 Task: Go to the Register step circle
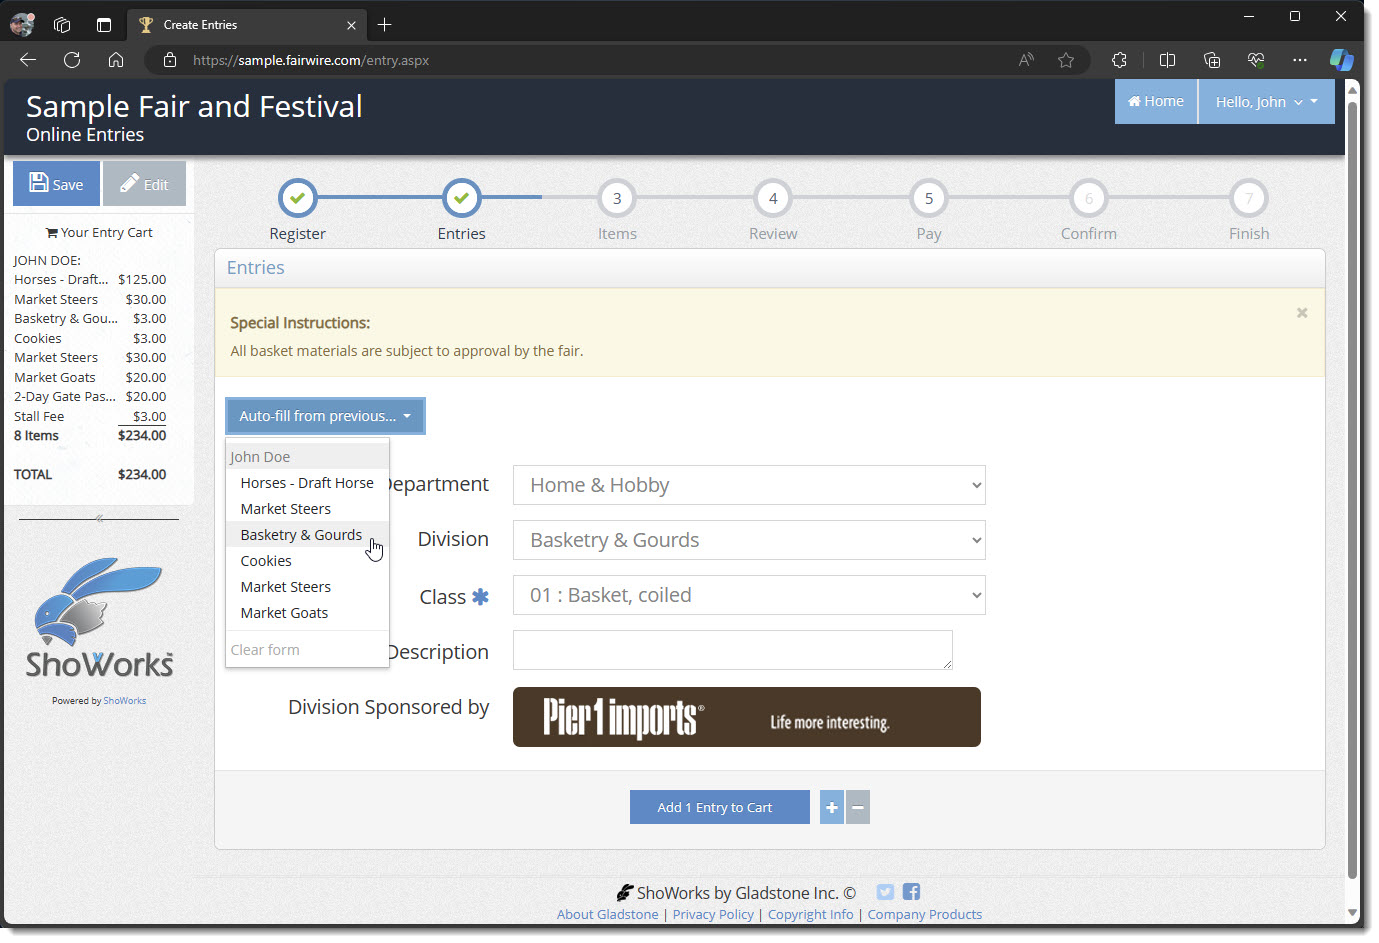pyautogui.click(x=298, y=198)
